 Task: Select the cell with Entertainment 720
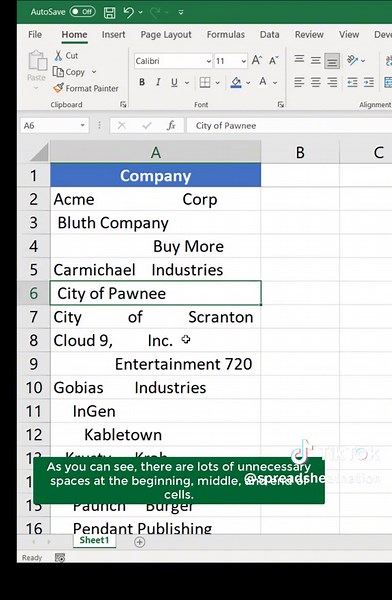click(155, 364)
